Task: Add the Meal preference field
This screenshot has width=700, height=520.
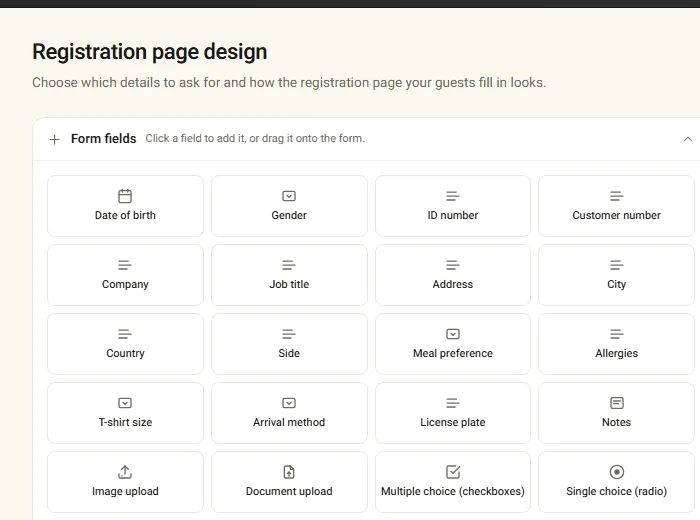Action: [453, 344]
